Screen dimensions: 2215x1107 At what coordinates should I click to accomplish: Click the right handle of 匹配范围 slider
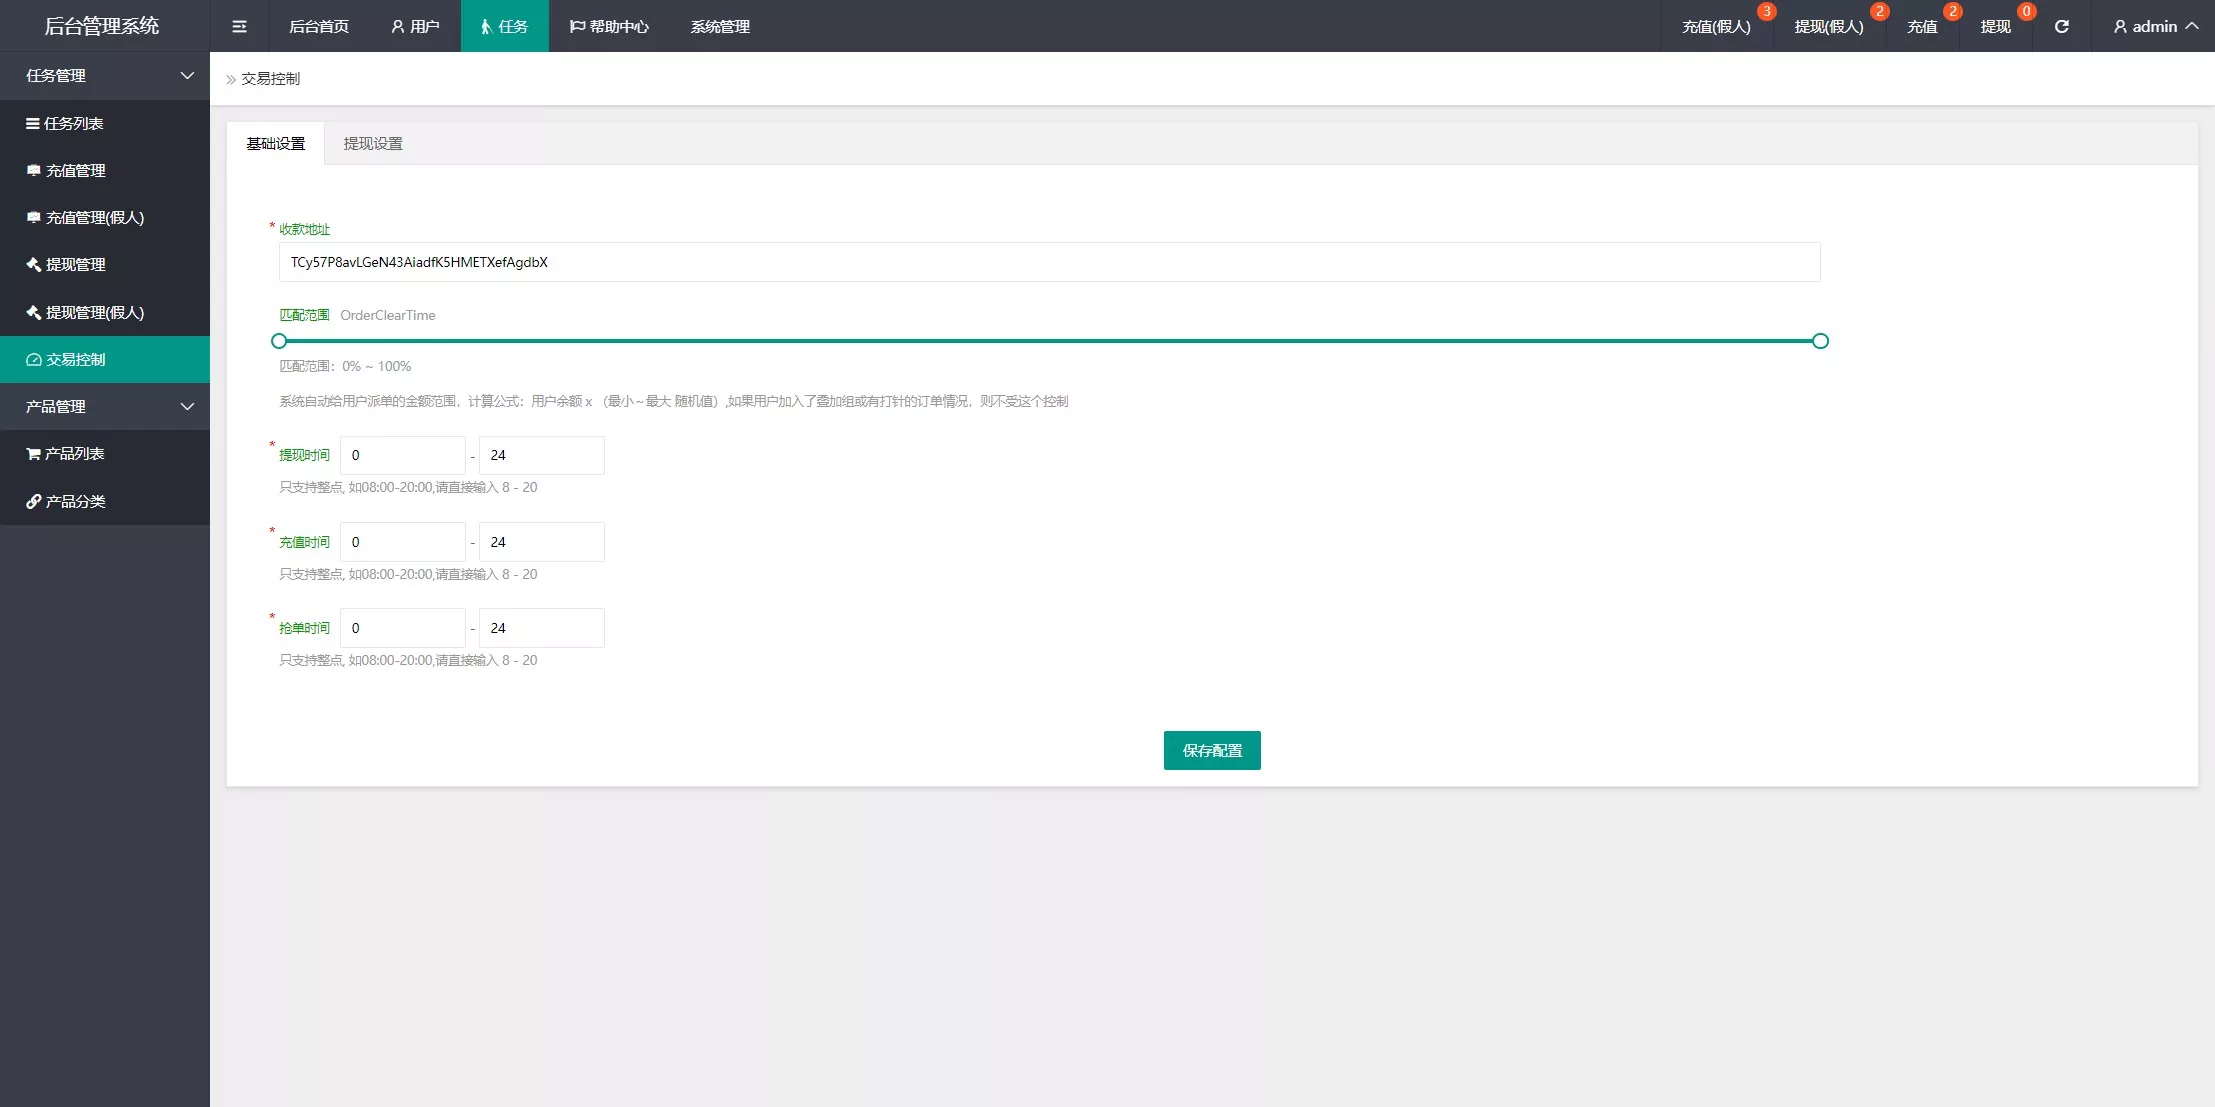pyautogui.click(x=1820, y=341)
